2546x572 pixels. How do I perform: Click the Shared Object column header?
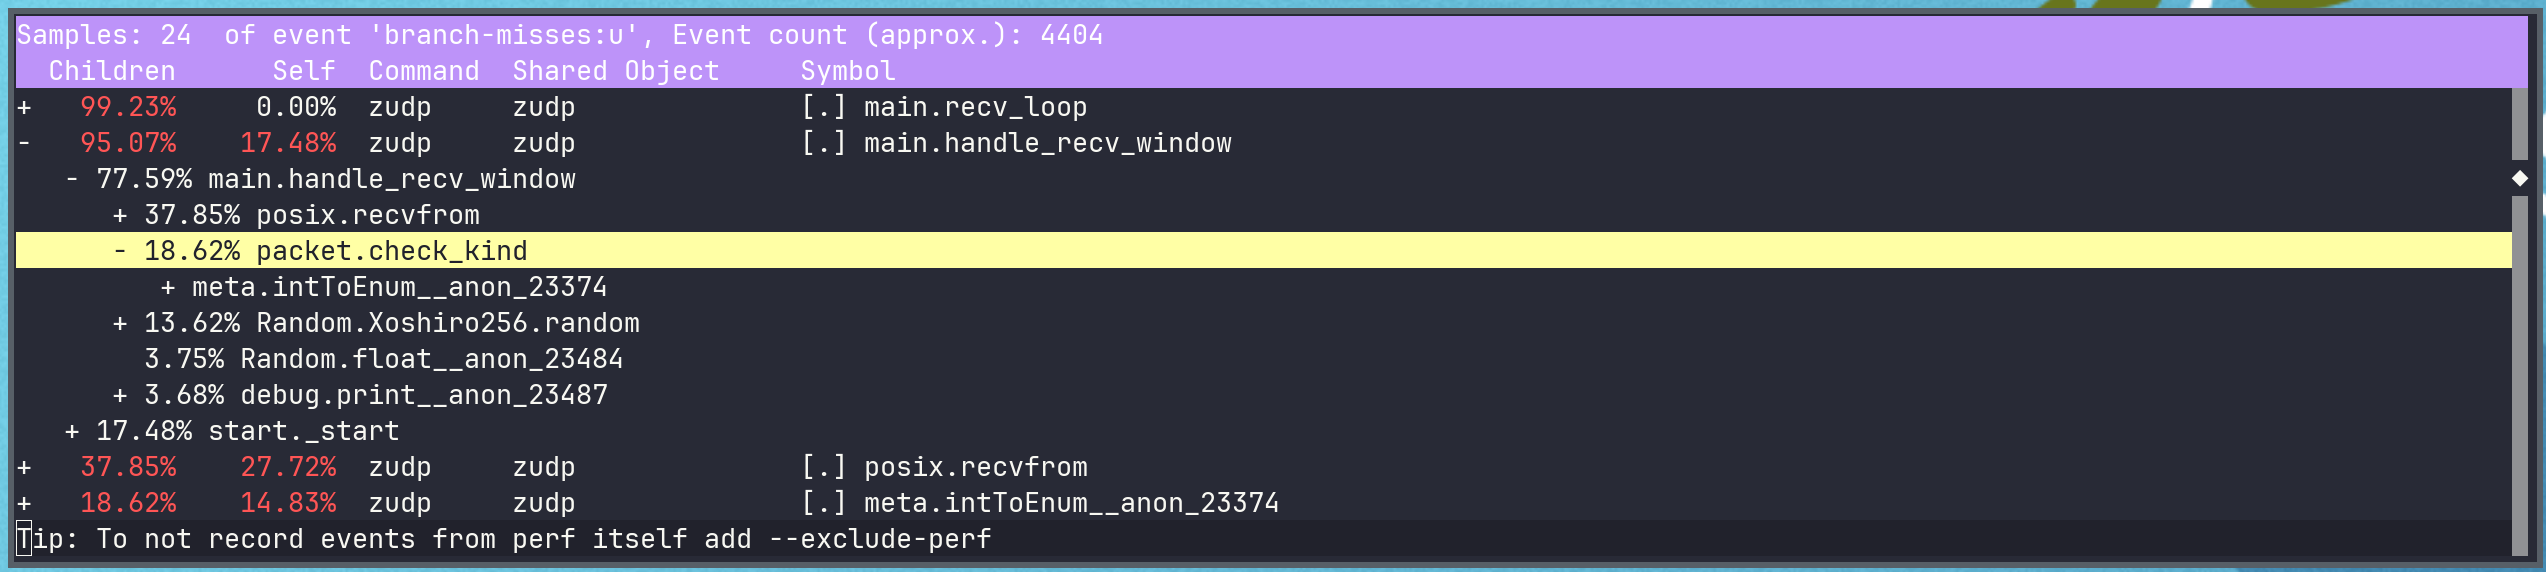(x=616, y=71)
